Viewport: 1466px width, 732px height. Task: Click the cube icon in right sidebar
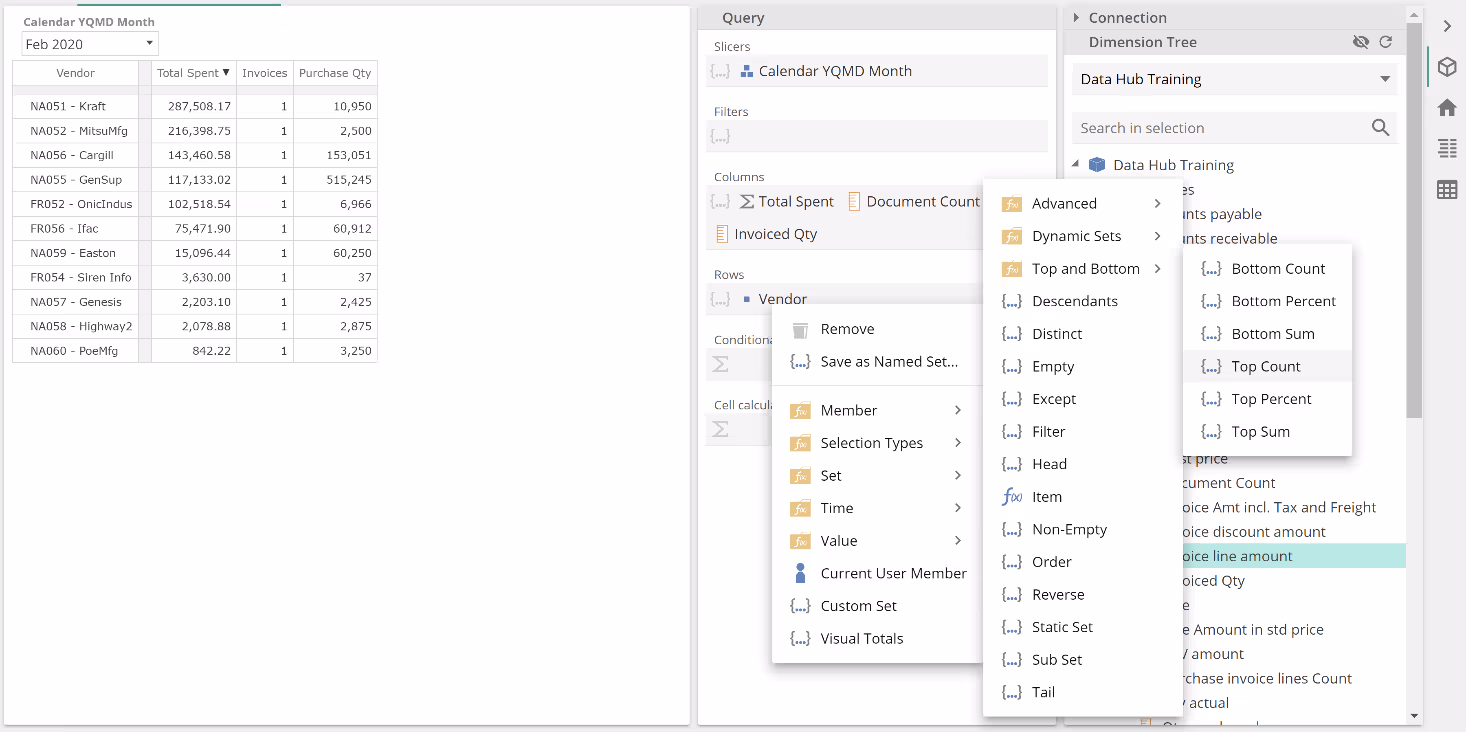(1446, 67)
